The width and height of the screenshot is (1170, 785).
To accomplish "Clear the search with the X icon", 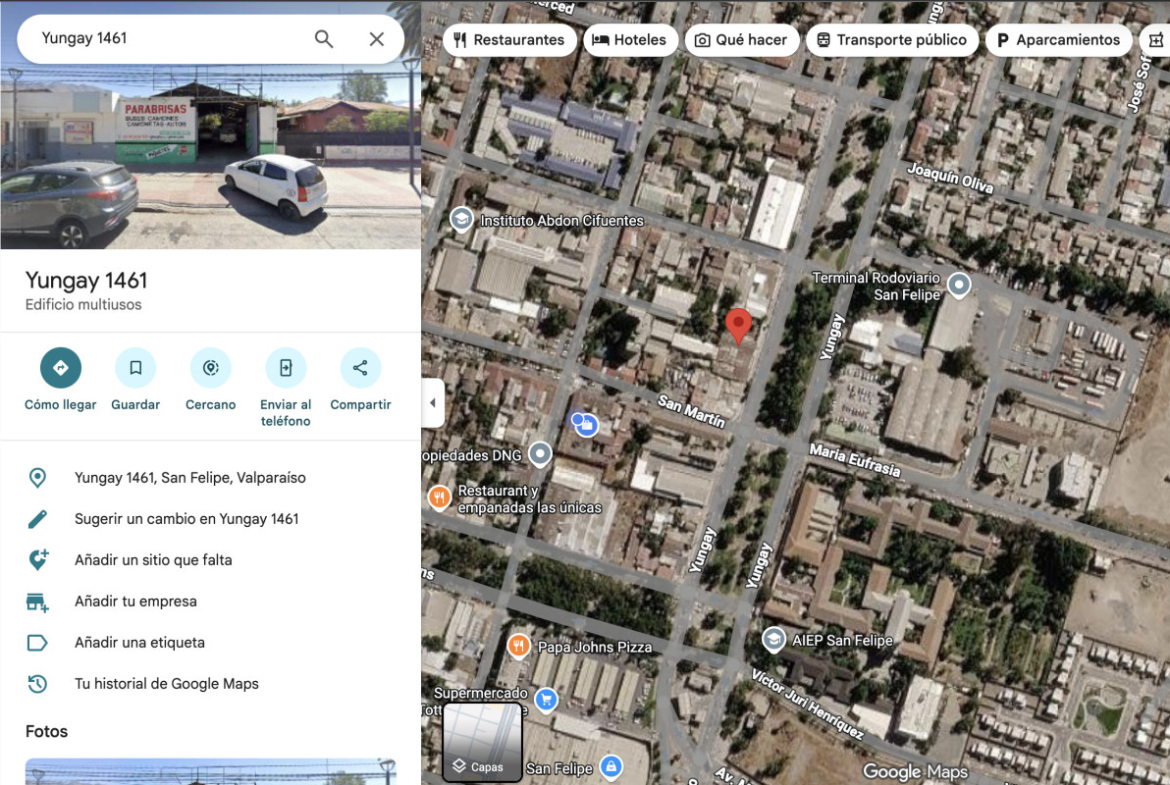I will pos(377,39).
